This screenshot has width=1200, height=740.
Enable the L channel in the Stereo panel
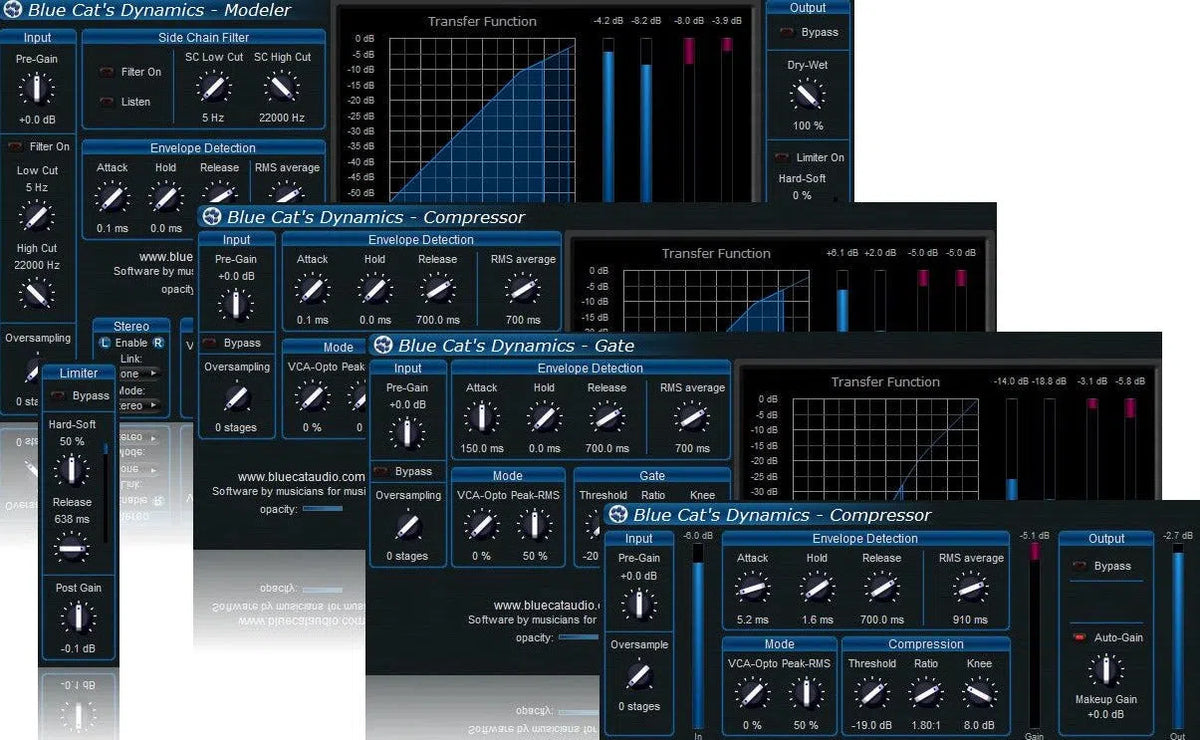pyautogui.click(x=104, y=343)
